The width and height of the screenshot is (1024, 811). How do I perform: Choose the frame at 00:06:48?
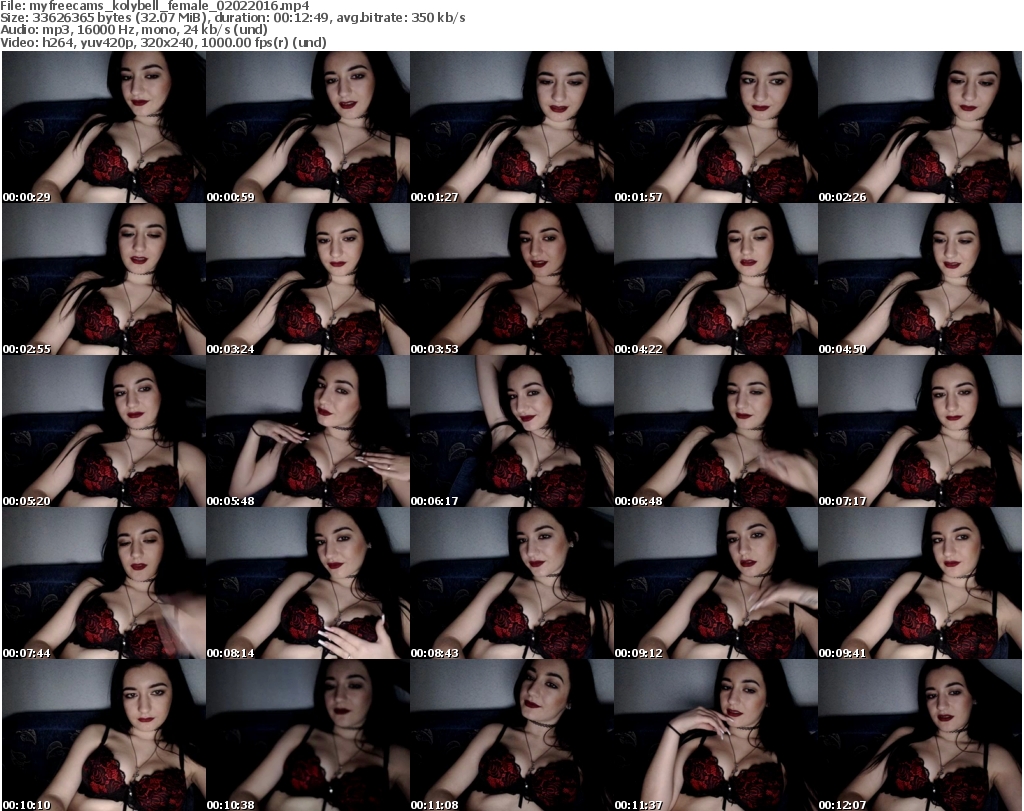click(716, 432)
